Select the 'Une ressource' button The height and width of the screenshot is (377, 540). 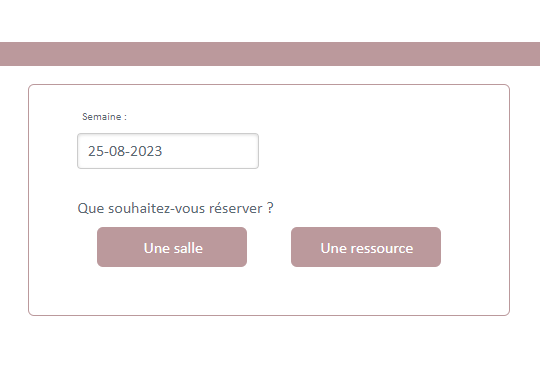point(366,247)
